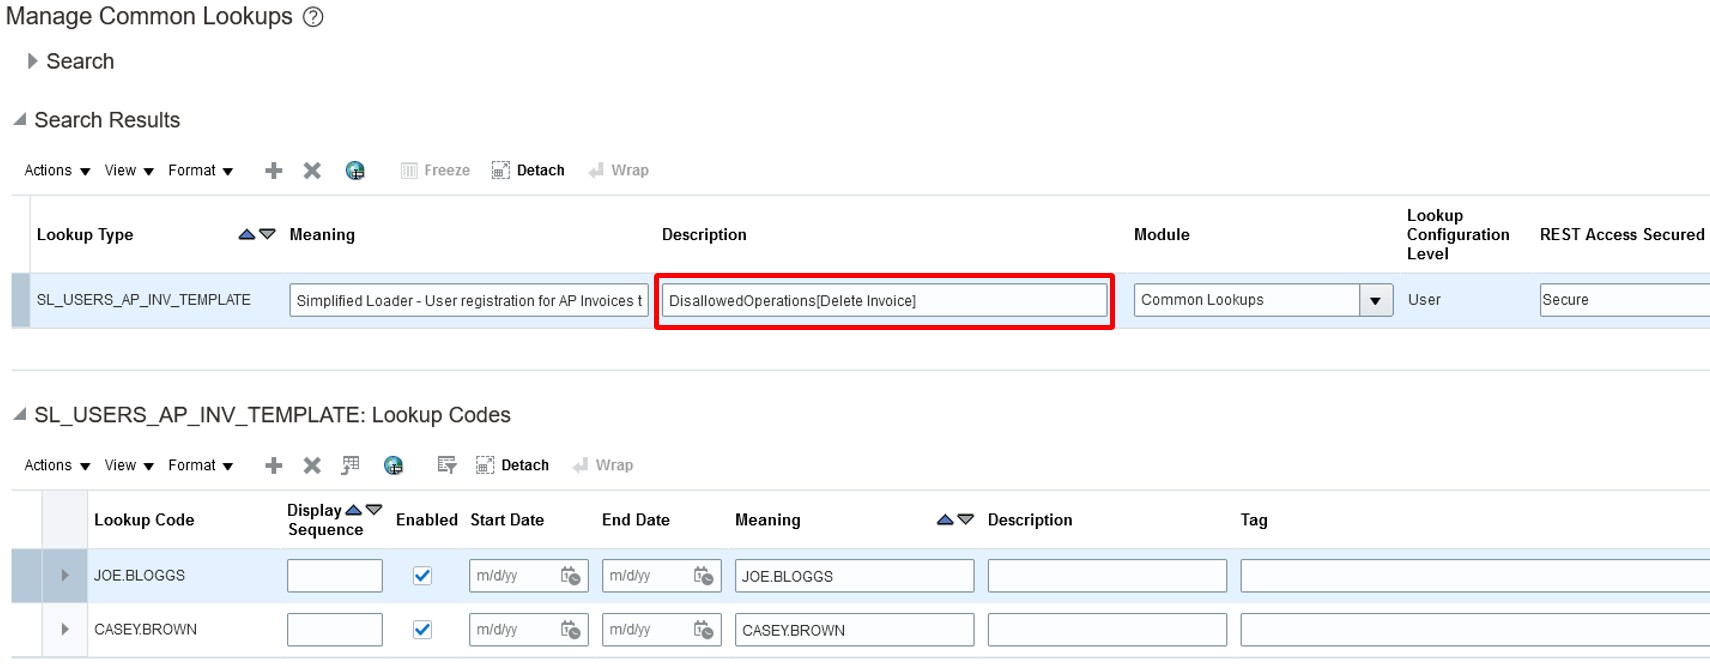Click Description field for JOE.BLOGGS row
The width and height of the screenshot is (1710, 664).
[x=1107, y=576]
